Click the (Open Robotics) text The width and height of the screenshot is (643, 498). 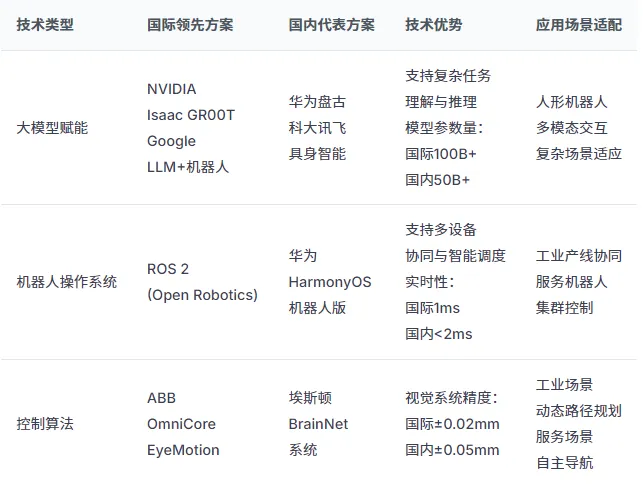(202, 295)
